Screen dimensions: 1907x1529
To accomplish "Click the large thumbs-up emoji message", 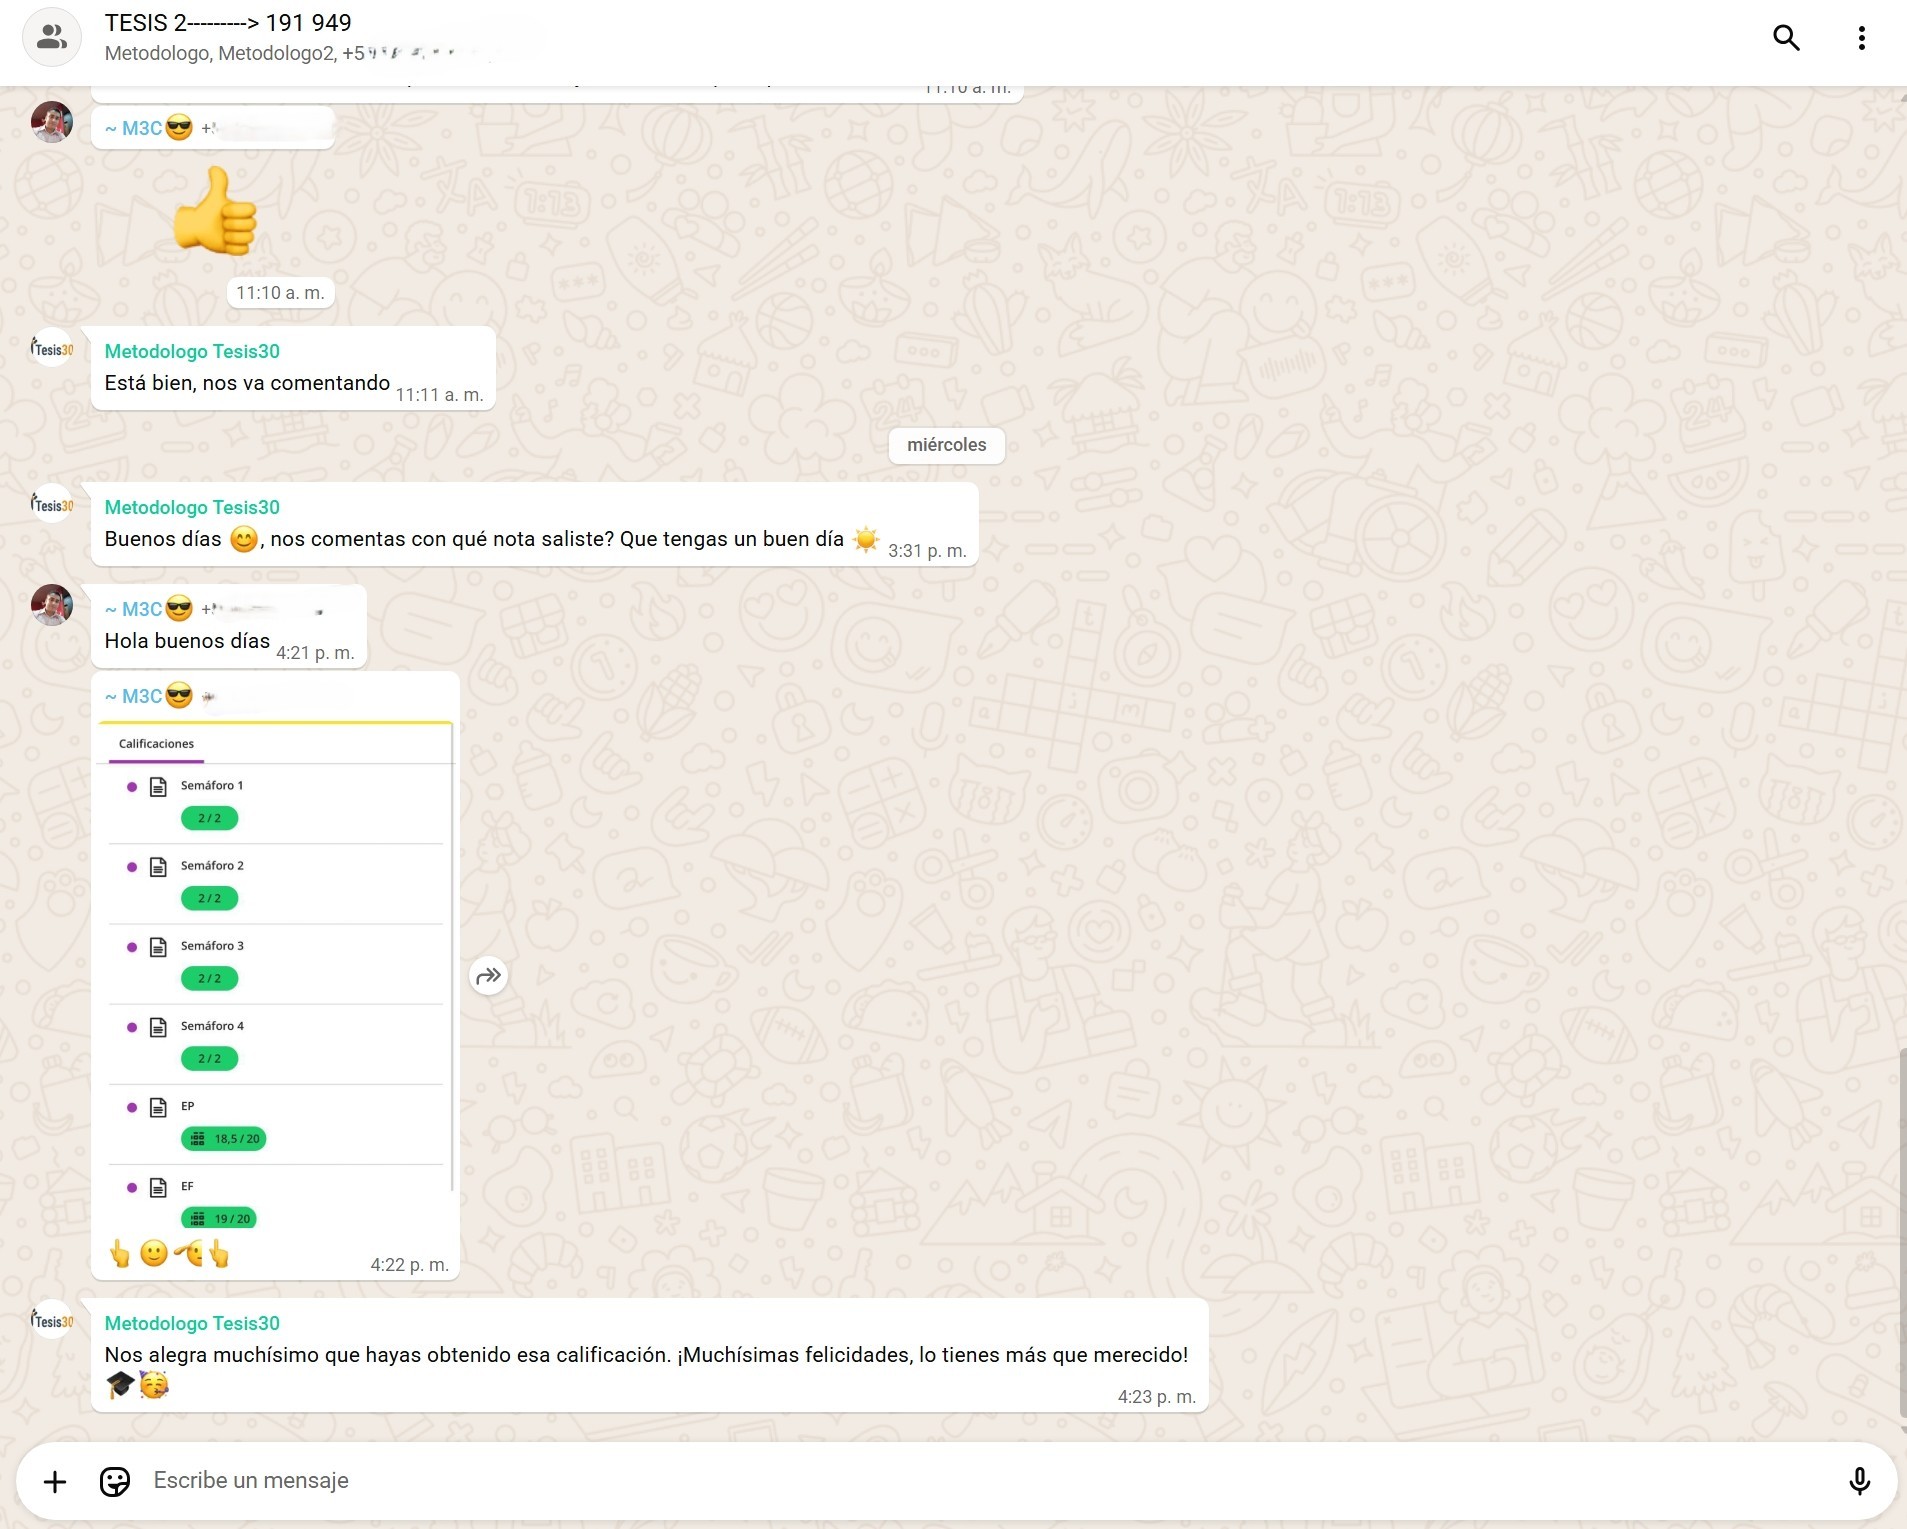I will 215,211.
